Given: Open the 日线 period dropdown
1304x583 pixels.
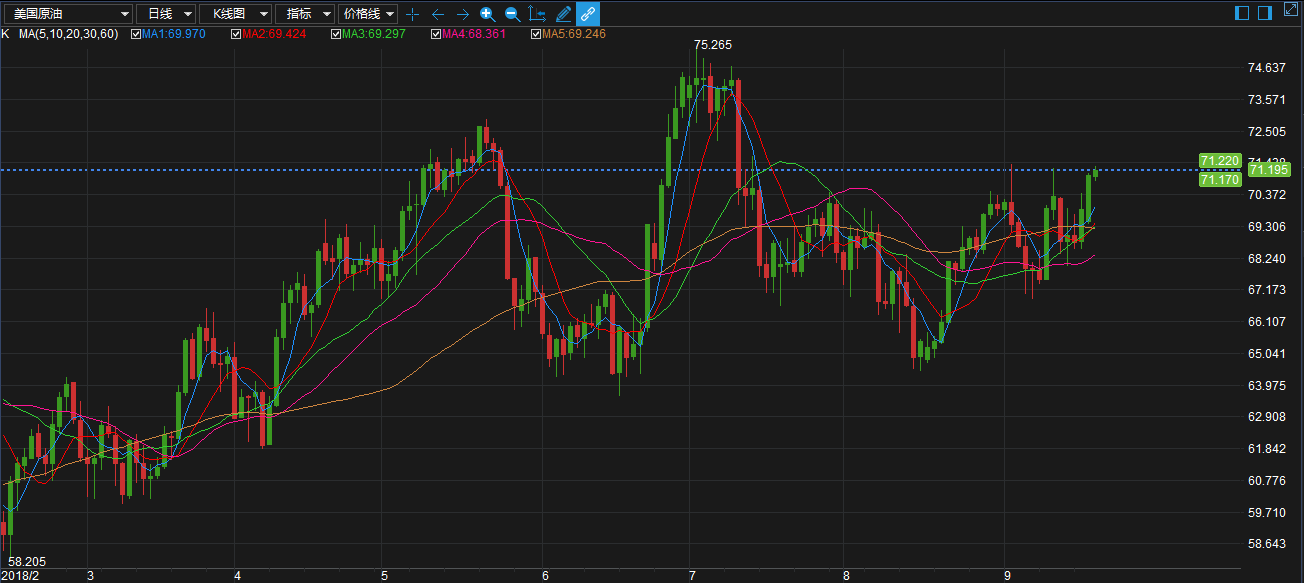Looking at the screenshot, I should click(x=165, y=14).
